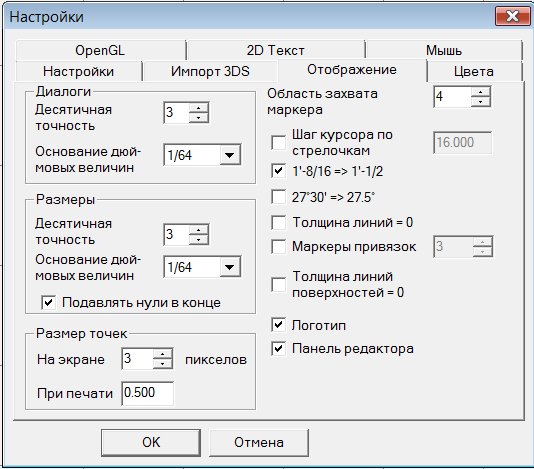Disable the Логотип checkbox

[279, 325]
